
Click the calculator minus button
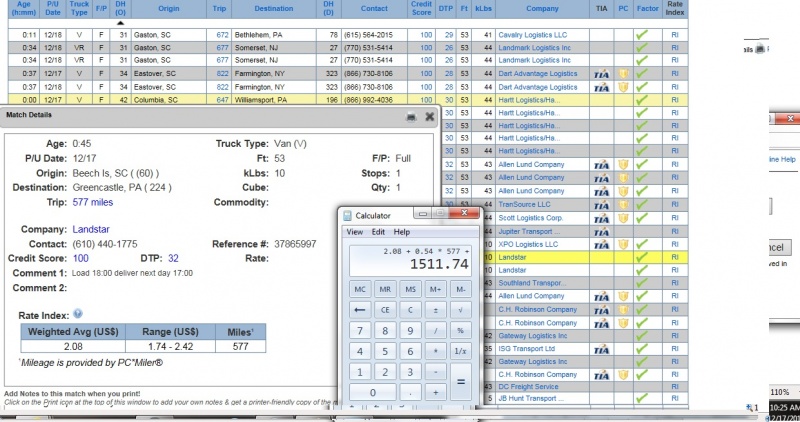pyautogui.click(x=435, y=372)
